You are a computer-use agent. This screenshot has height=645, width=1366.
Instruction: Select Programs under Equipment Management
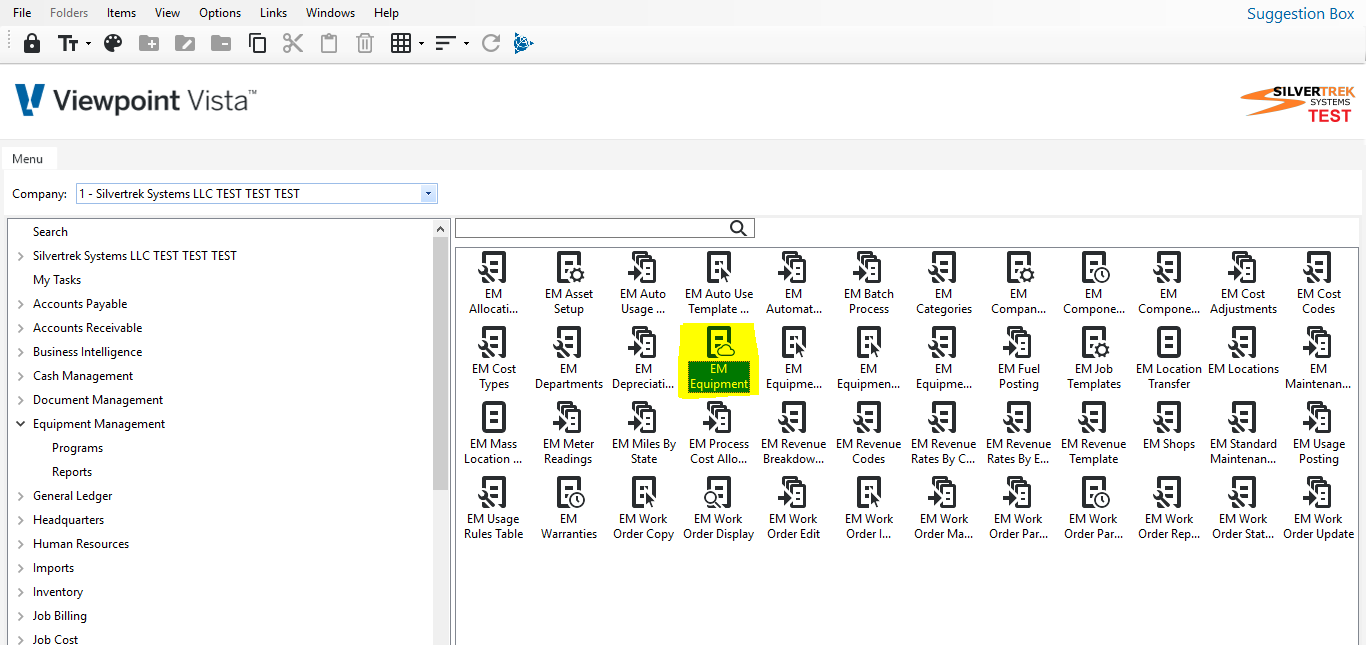click(78, 448)
